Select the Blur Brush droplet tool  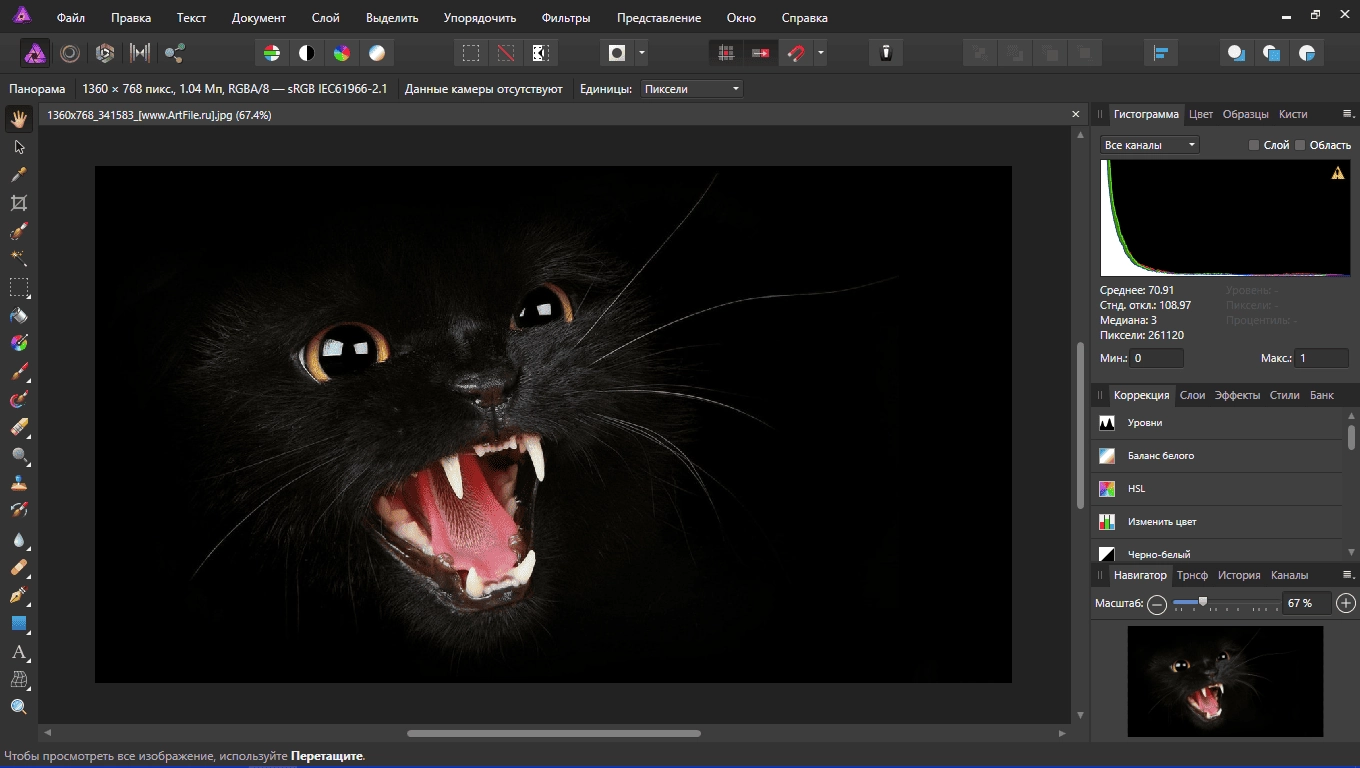click(x=19, y=540)
